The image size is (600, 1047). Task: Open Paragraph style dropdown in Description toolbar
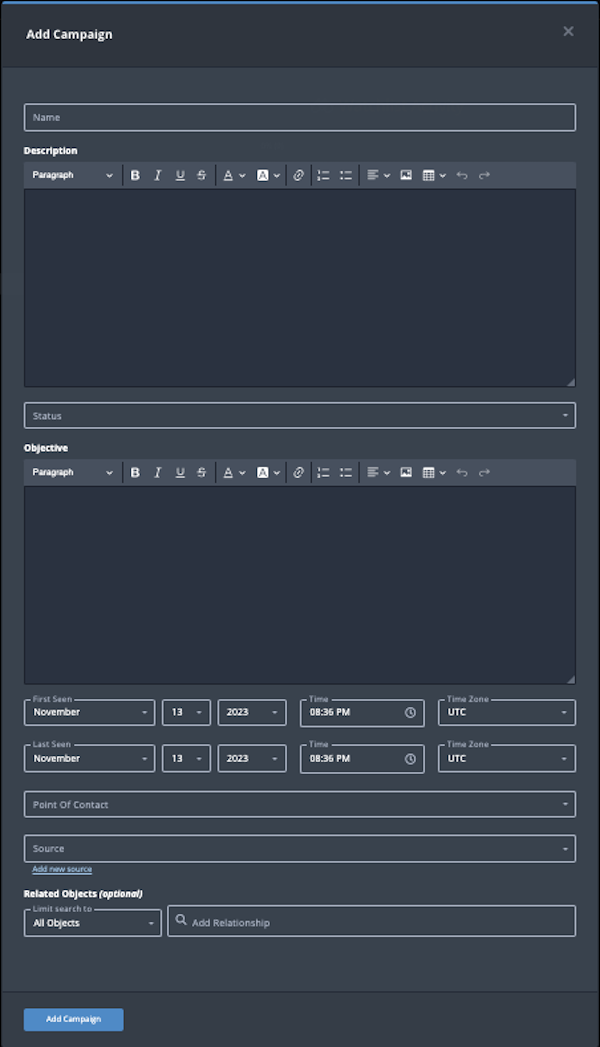click(x=72, y=175)
